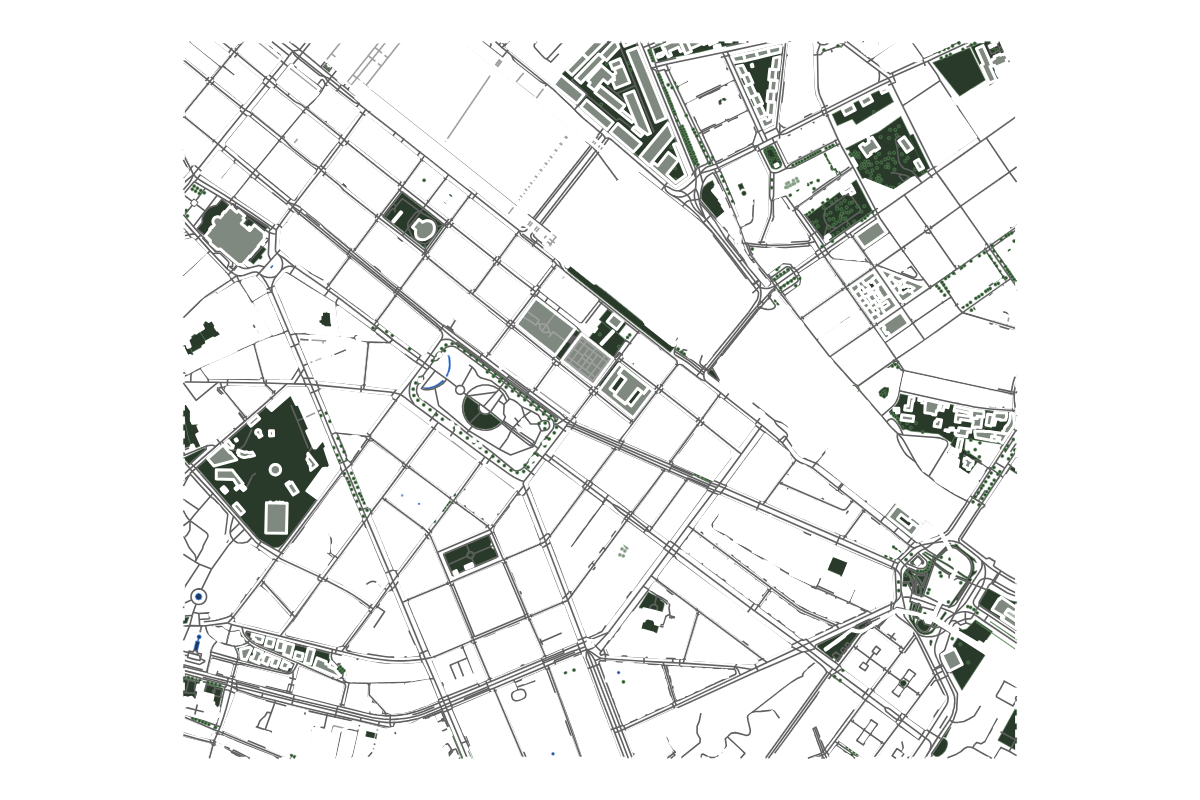Click the dark semicircle in the central park

click(482, 410)
